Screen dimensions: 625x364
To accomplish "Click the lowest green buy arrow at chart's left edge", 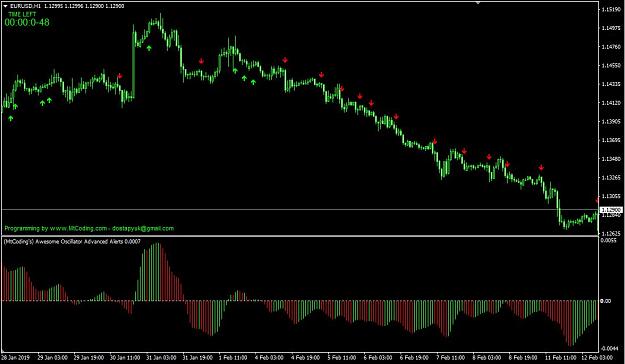I will 11,118.
